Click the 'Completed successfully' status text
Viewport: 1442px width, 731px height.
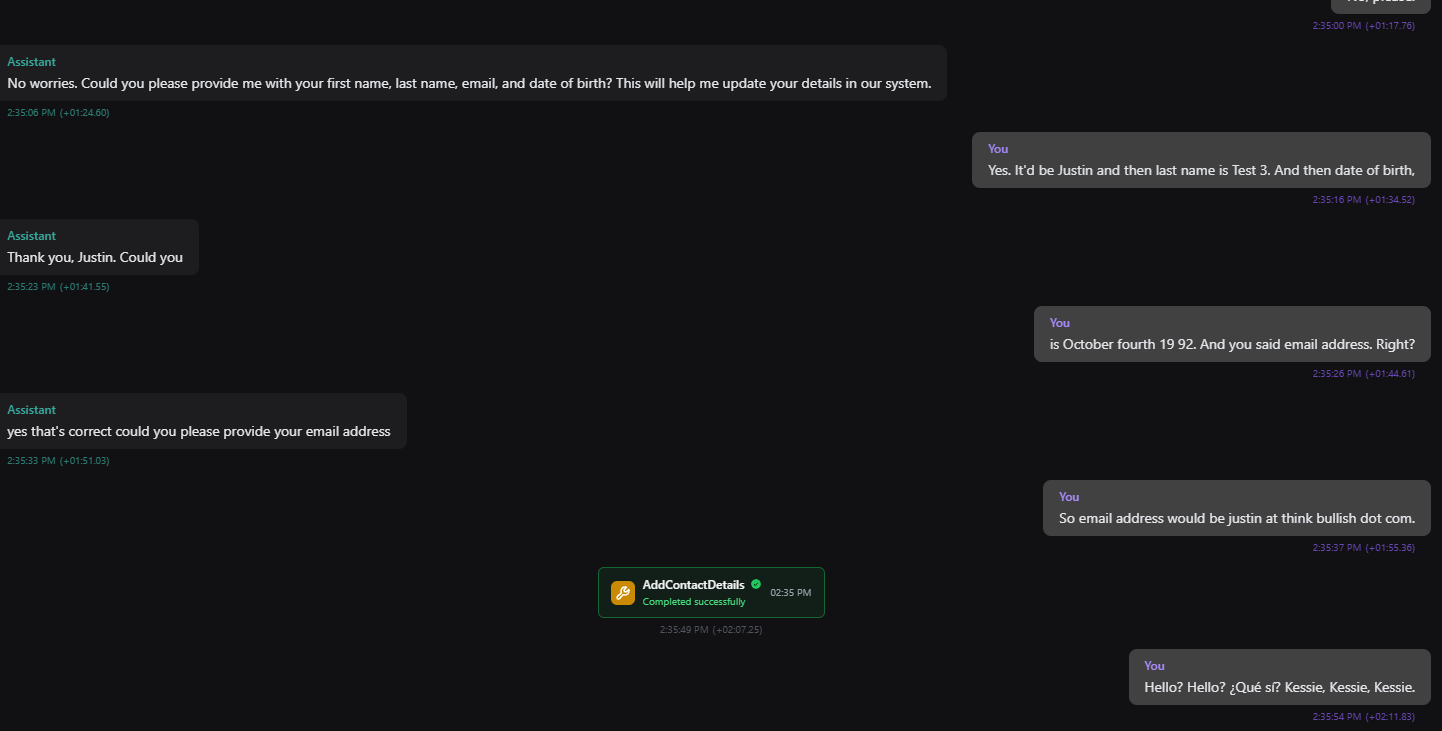(x=694, y=602)
